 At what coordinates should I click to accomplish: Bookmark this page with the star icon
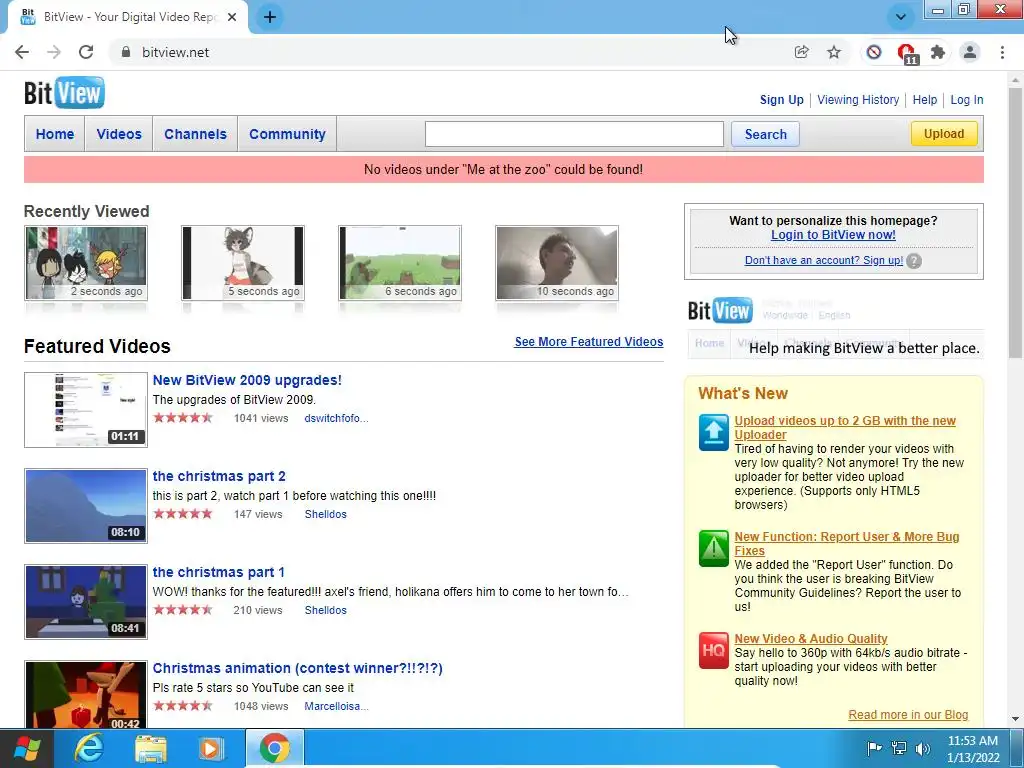pos(834,52)
